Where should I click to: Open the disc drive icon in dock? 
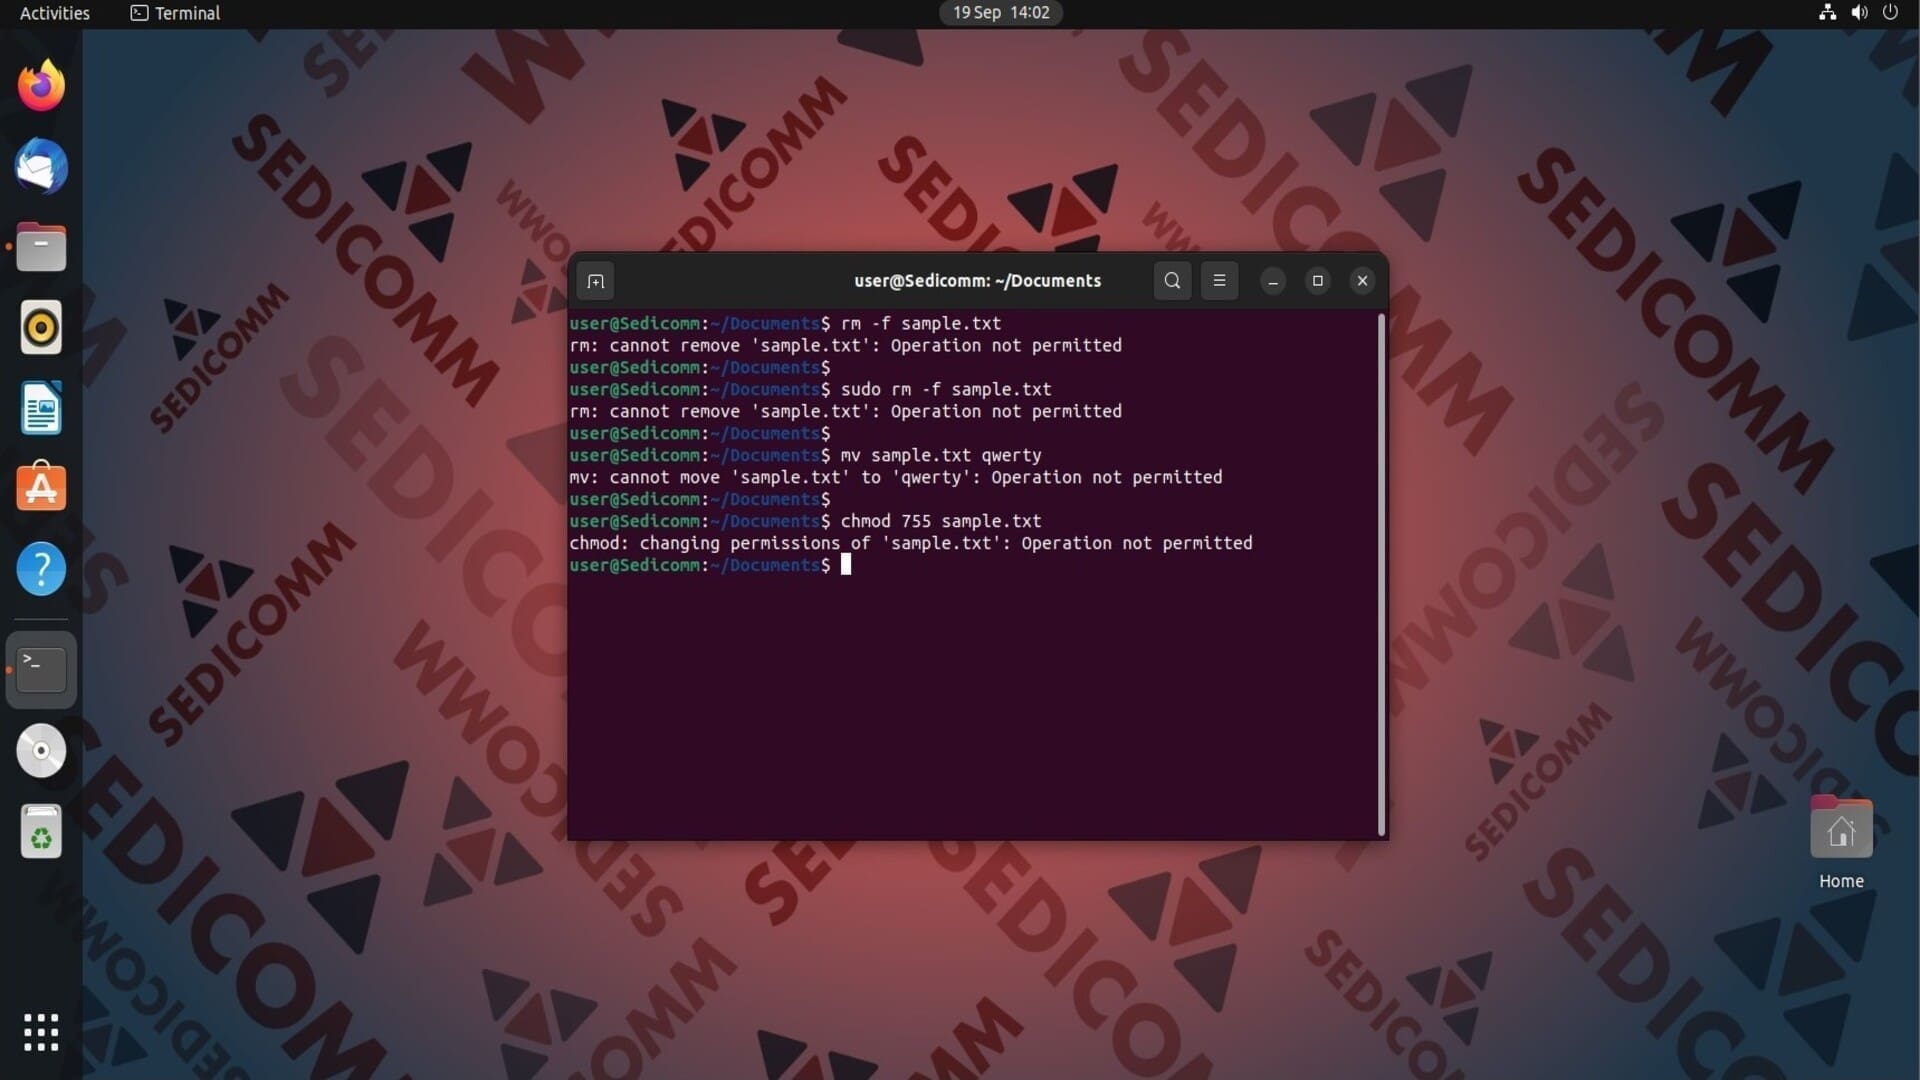41,750
